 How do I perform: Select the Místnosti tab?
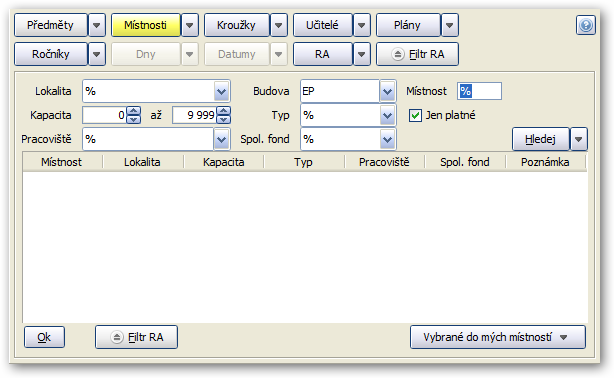[x=146, y=25]
